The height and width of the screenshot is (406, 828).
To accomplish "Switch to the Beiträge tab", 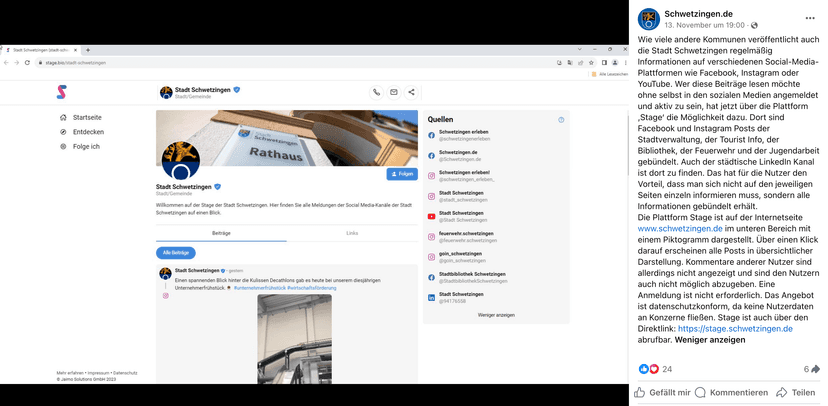I will [221, 233].
